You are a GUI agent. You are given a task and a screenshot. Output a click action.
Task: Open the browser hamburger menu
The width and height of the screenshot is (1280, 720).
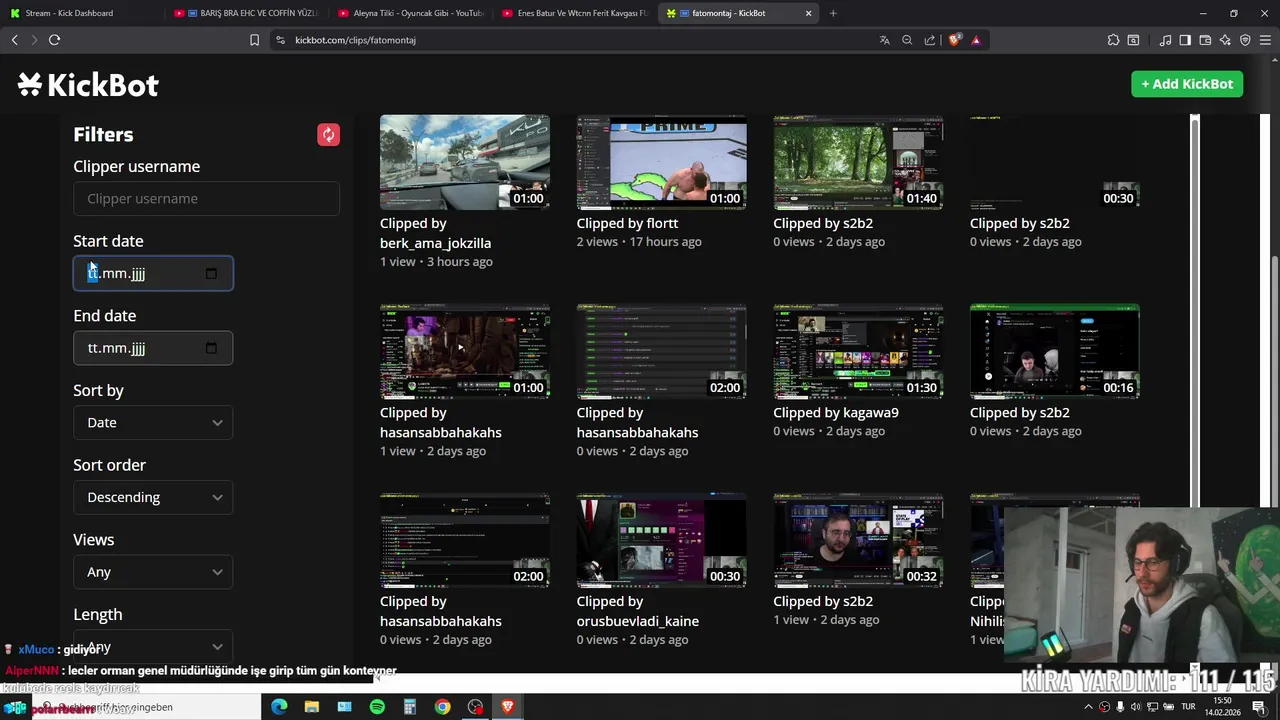tap(1266, 40)
